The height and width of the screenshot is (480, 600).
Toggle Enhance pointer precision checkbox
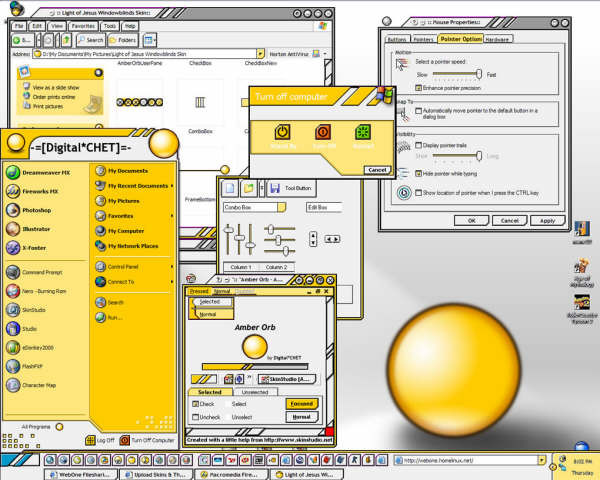coord(418,88)
